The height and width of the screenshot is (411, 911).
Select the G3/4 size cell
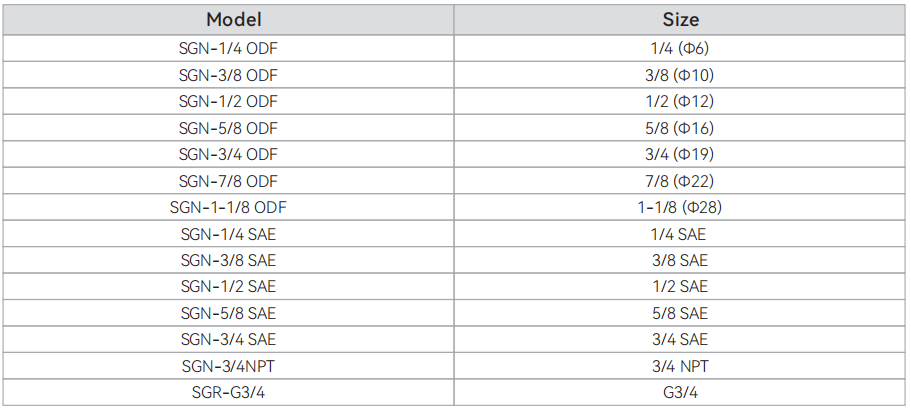tap(680, 393)
